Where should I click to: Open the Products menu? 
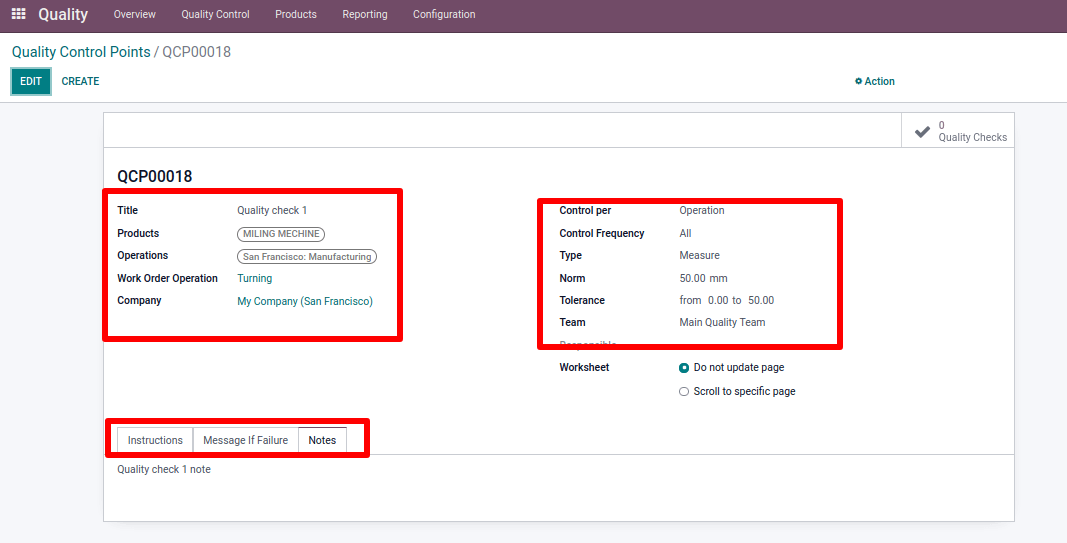tap(296, 14)
